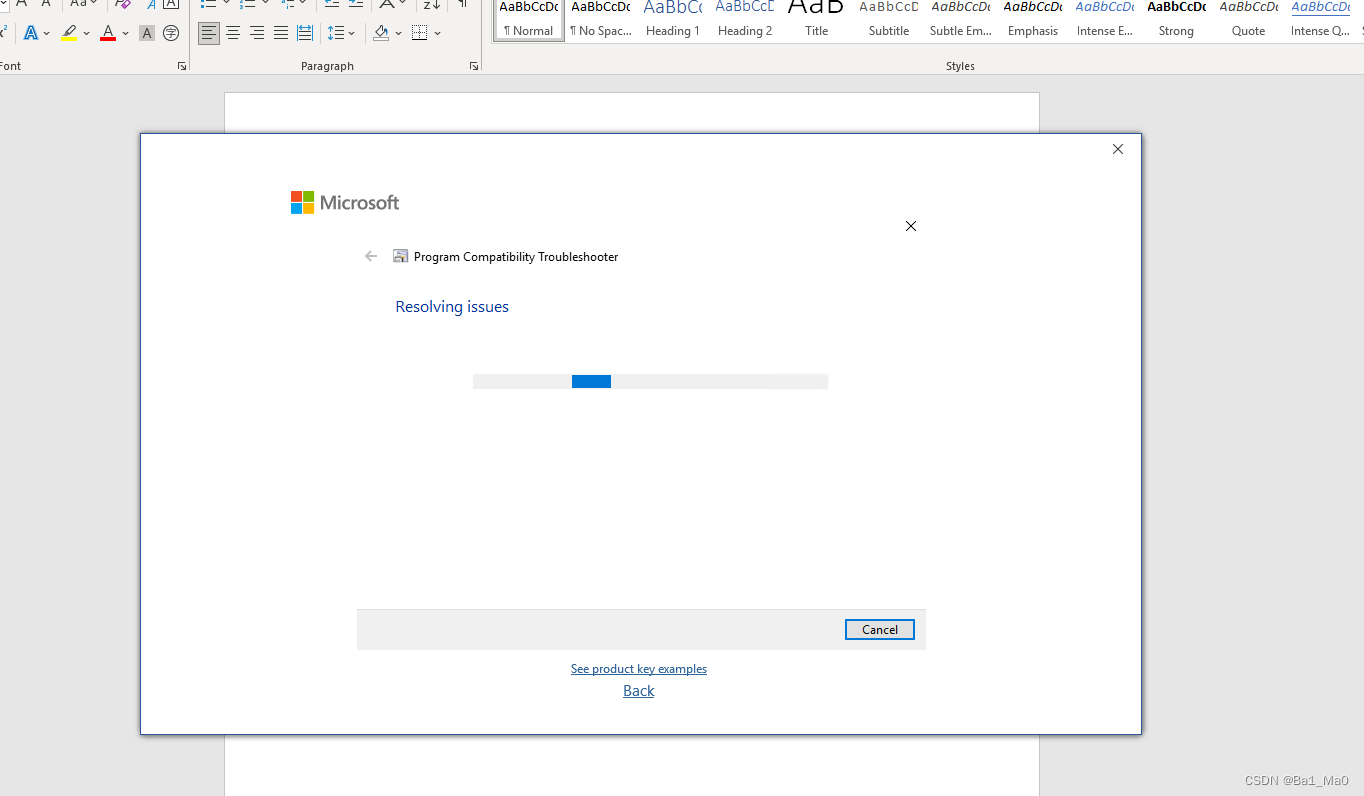Expand the line spacing dropdown arrow
Viewport: 1364px width, 796px height.
point(352,33)
